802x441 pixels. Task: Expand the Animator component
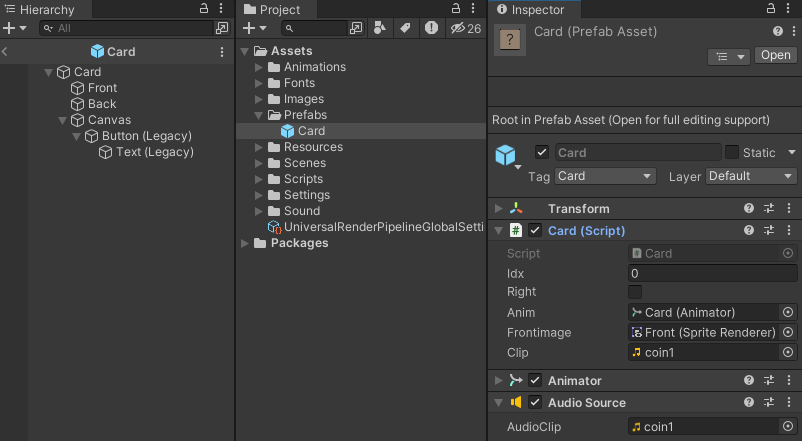(499, 381)
